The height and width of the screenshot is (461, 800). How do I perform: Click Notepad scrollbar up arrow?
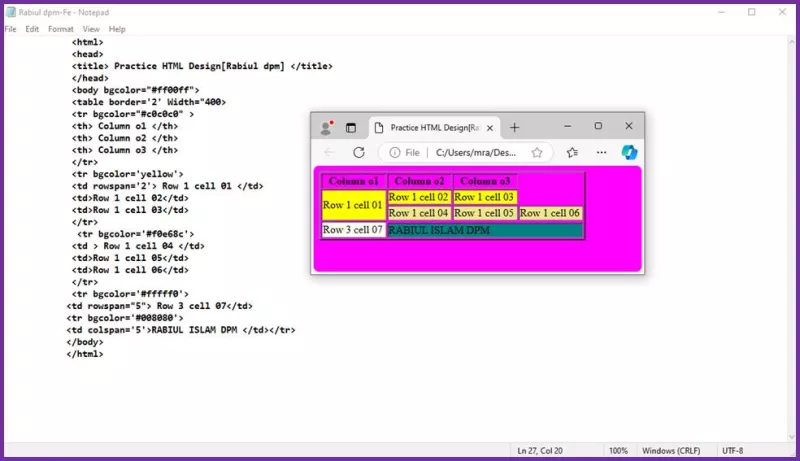click(791, 41)
